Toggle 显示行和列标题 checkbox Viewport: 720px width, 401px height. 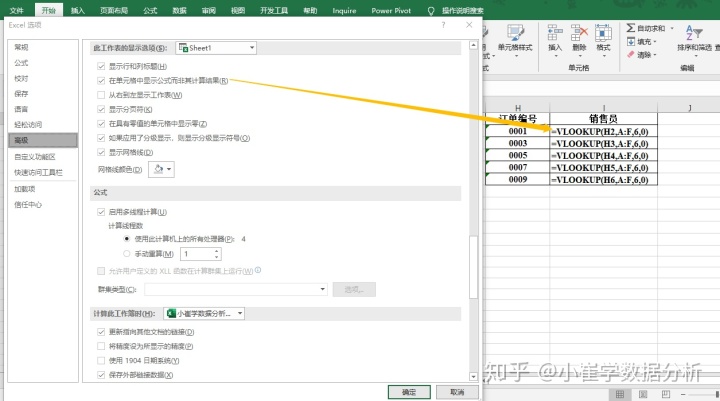[101, 67]
